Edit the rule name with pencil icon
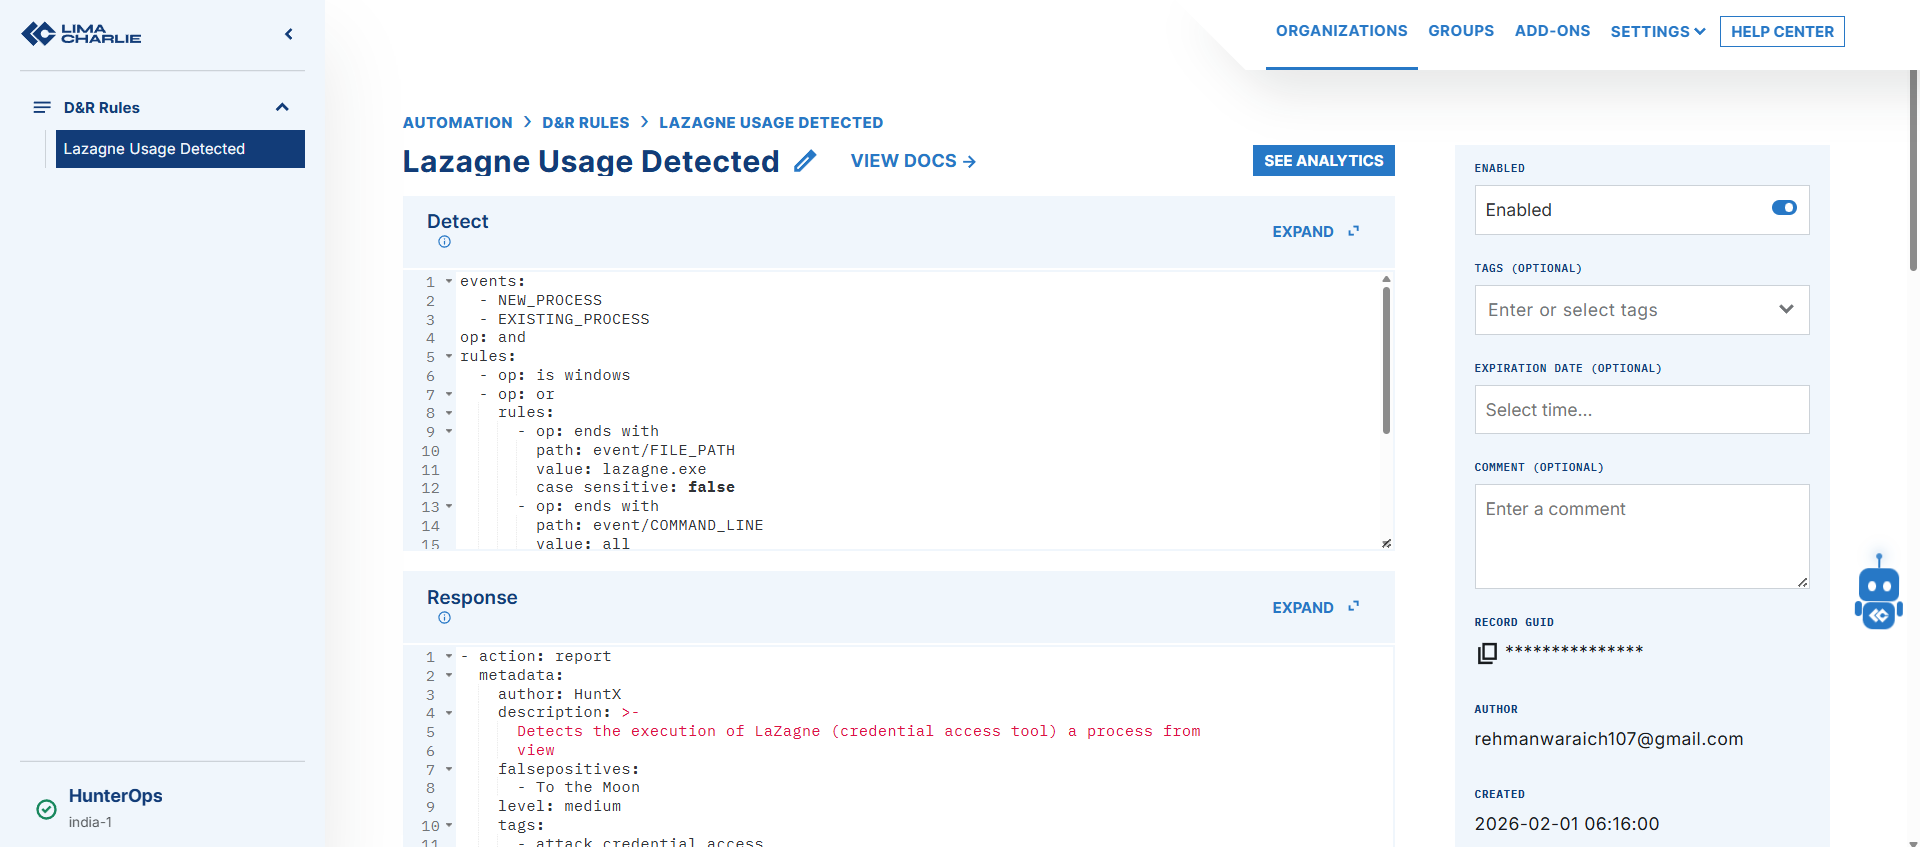 pyautogui.click(x=805, y=161)
